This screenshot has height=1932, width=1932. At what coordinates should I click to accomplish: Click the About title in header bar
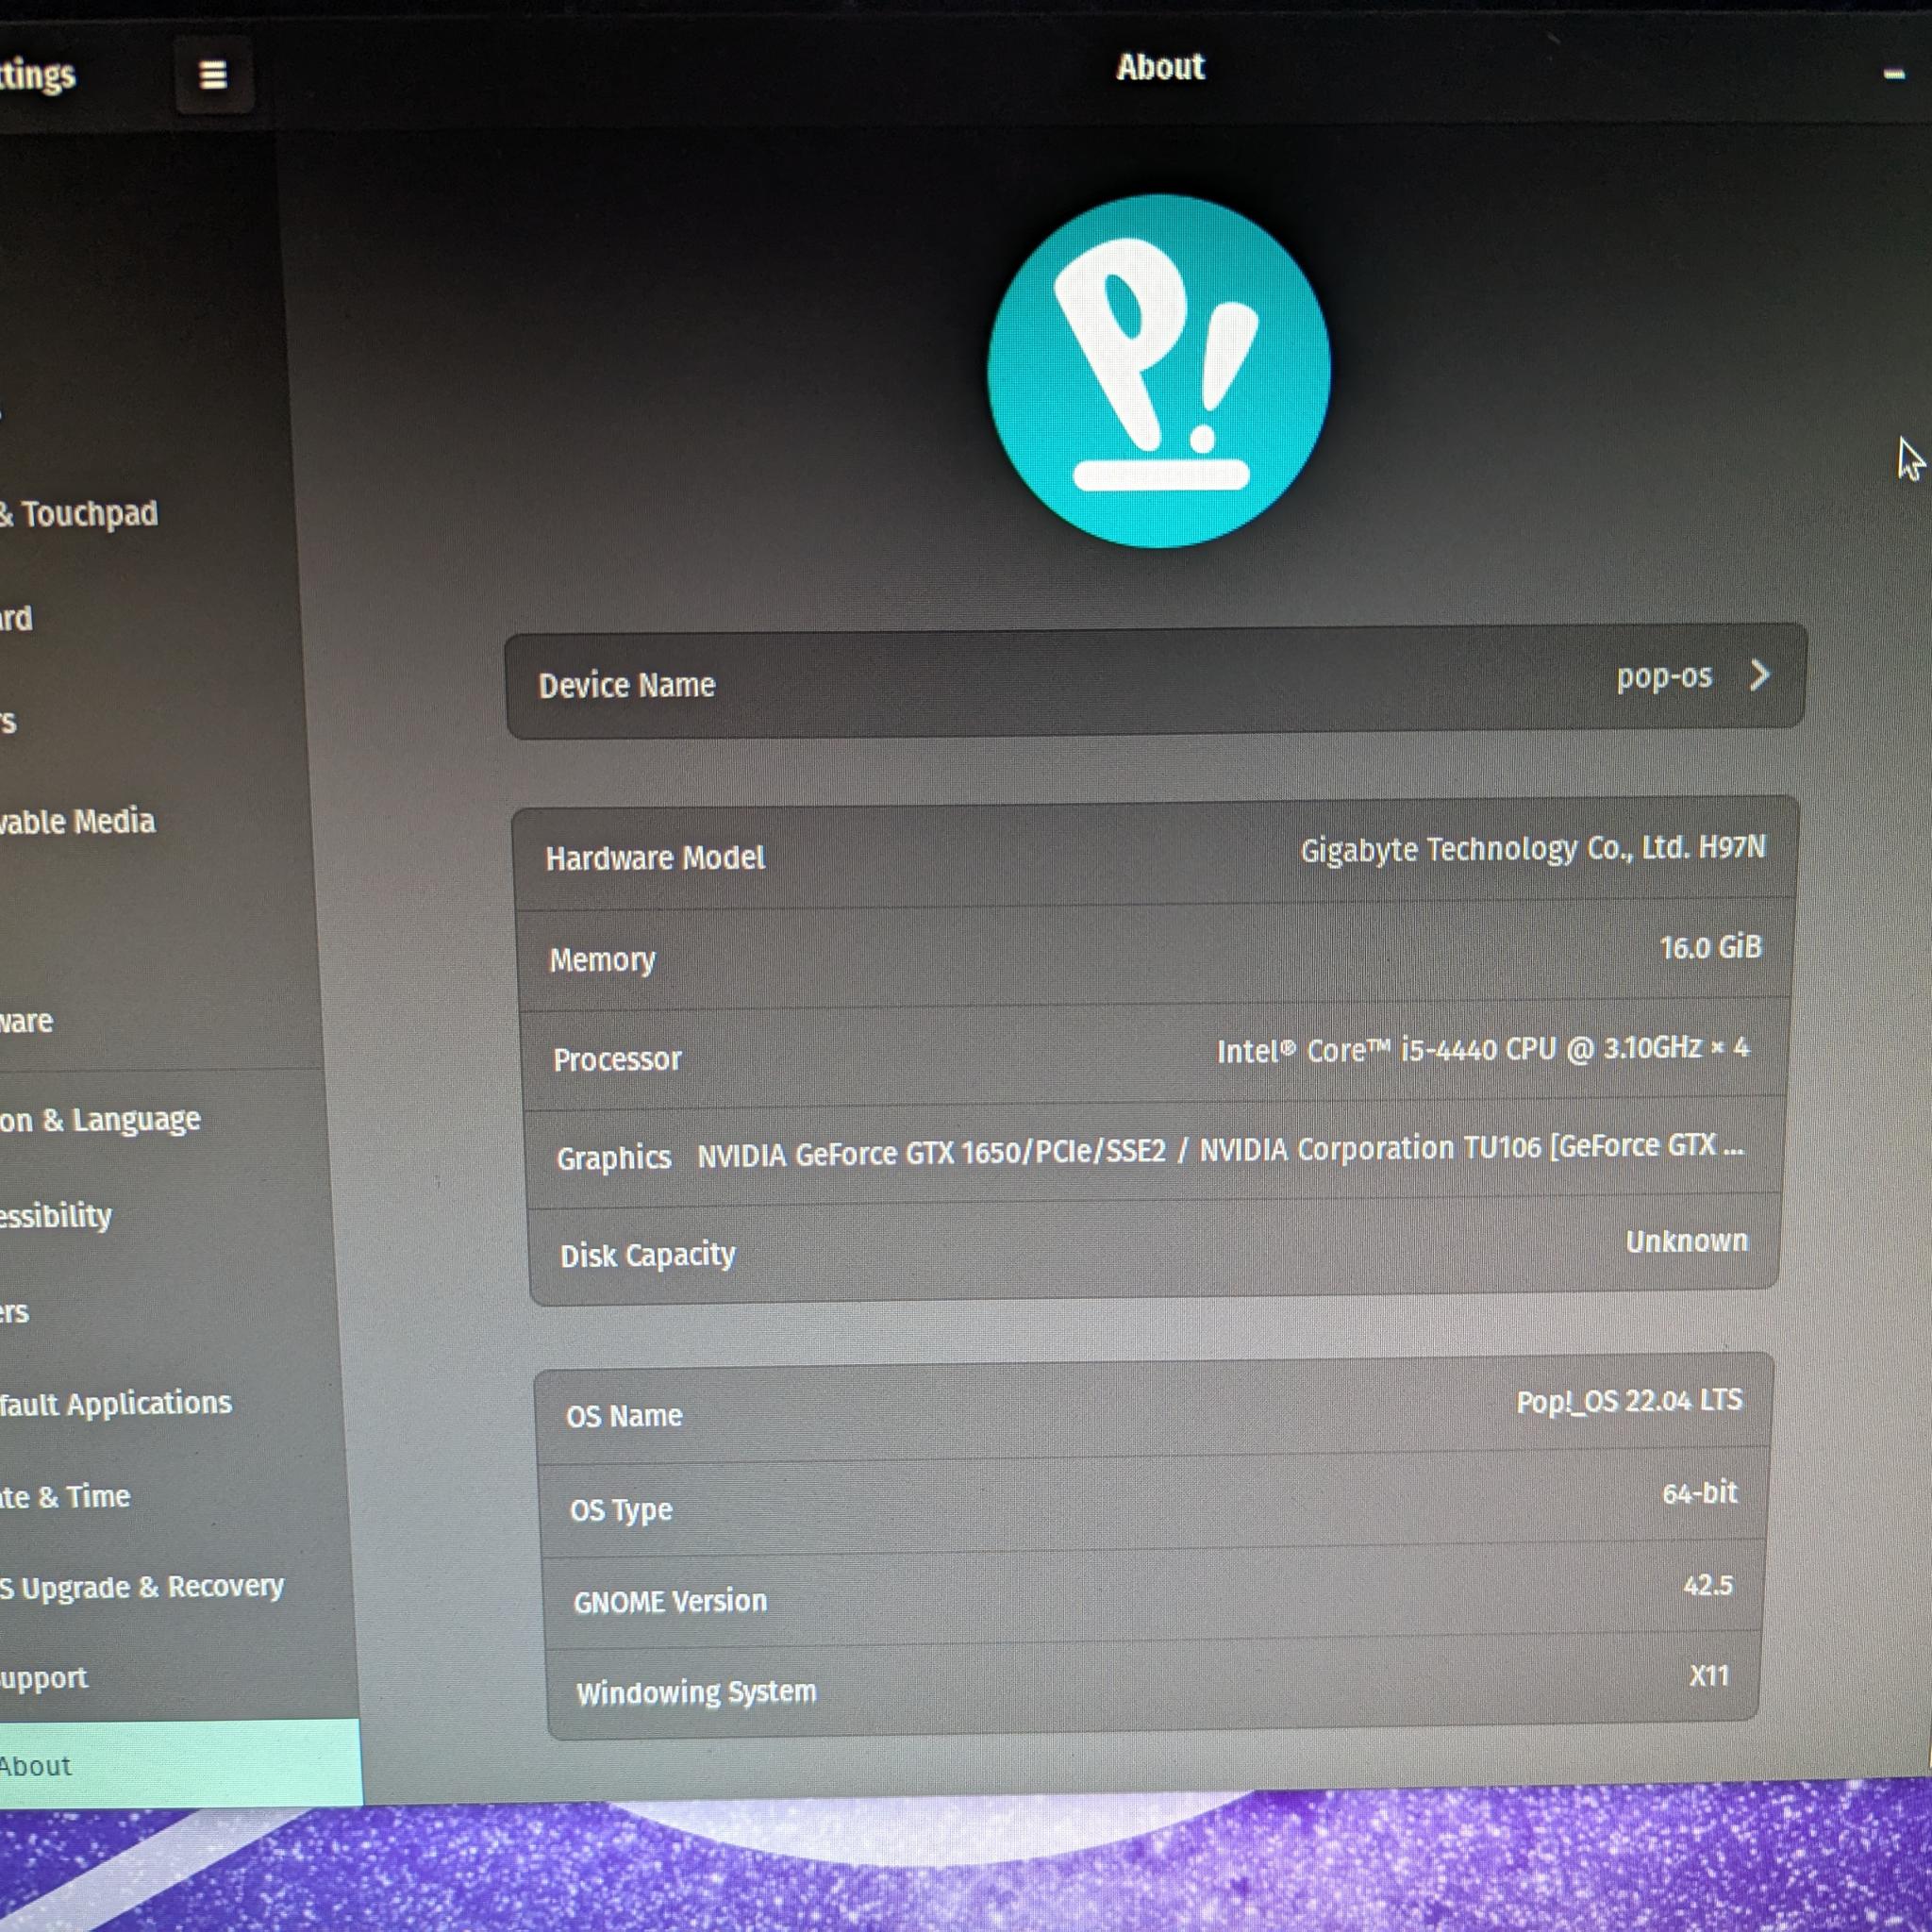pos(1160,67)
